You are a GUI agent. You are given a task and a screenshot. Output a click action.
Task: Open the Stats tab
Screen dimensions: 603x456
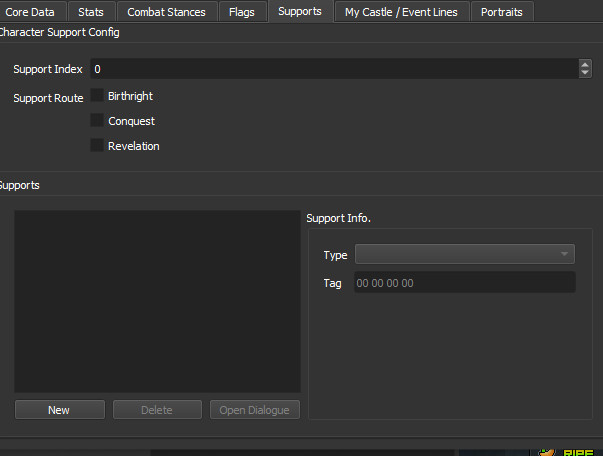click(91, 12)
